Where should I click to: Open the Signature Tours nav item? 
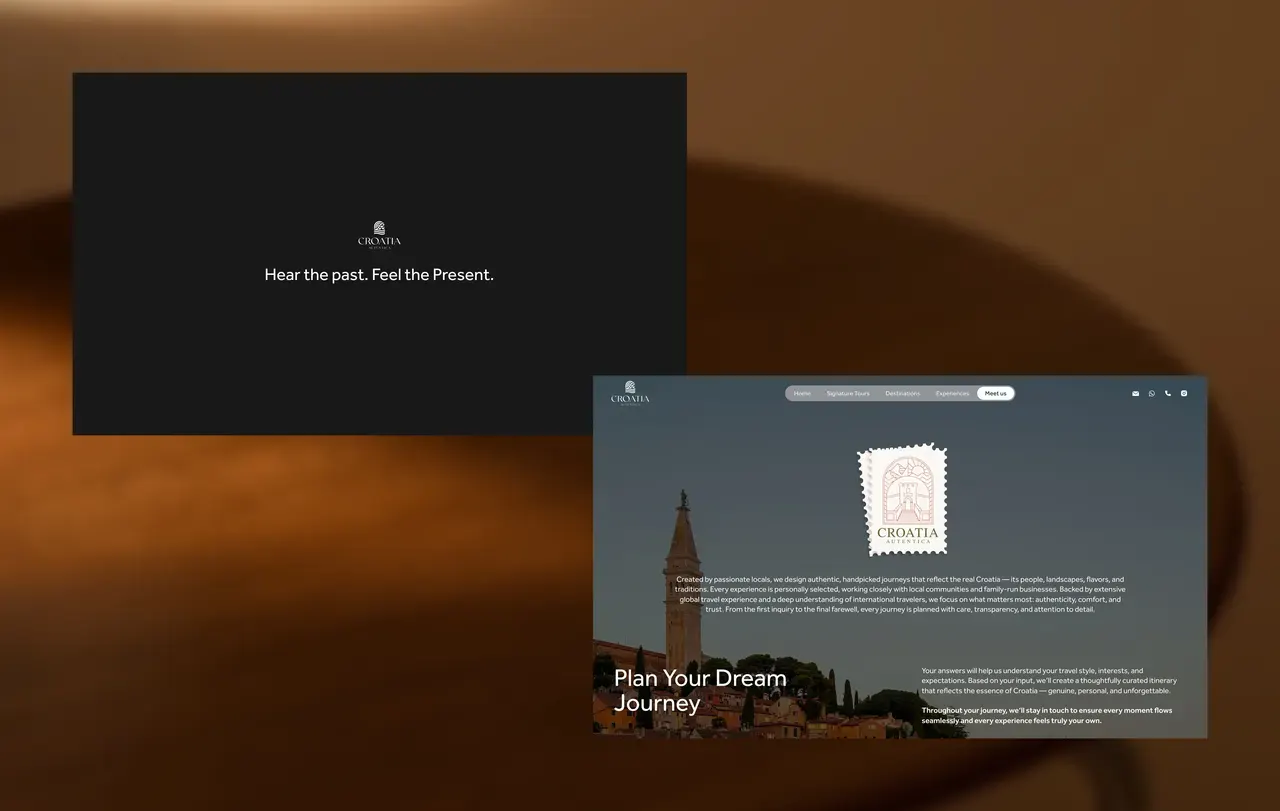(848, 394)
